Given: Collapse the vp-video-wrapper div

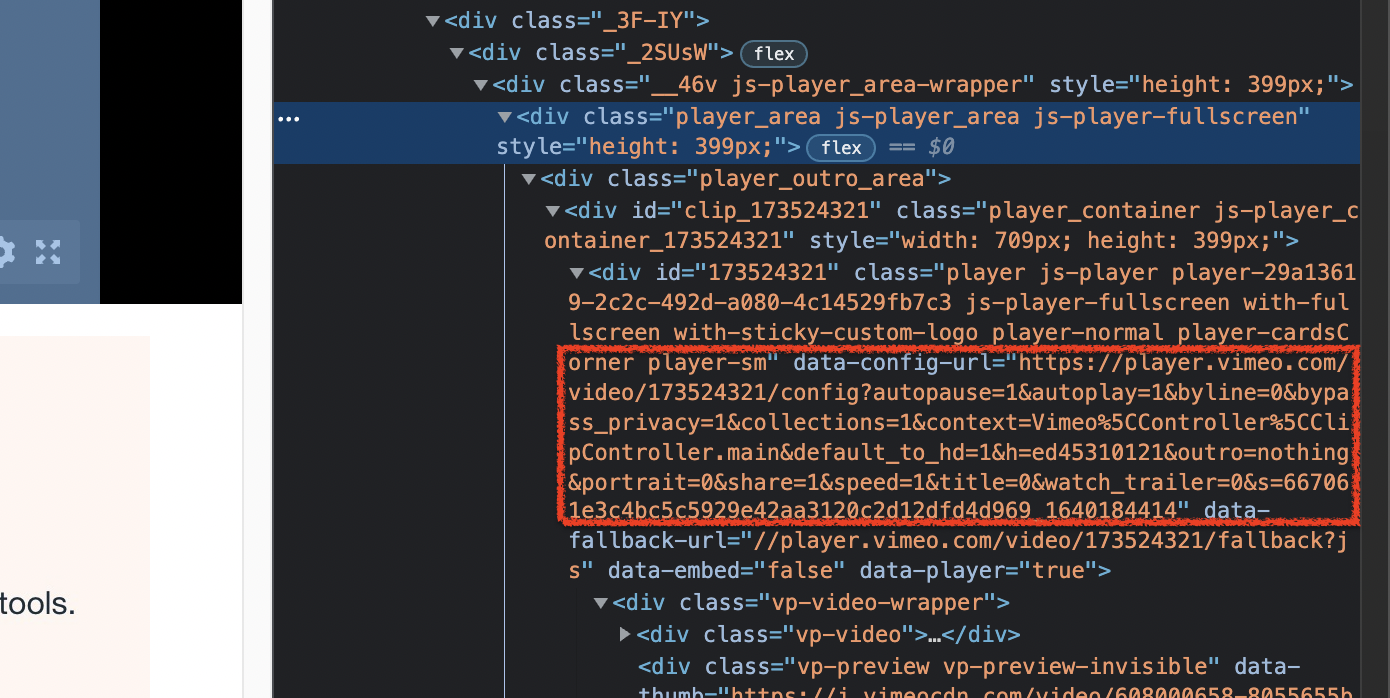Looking at the screenshot, I should click(600, 603).
